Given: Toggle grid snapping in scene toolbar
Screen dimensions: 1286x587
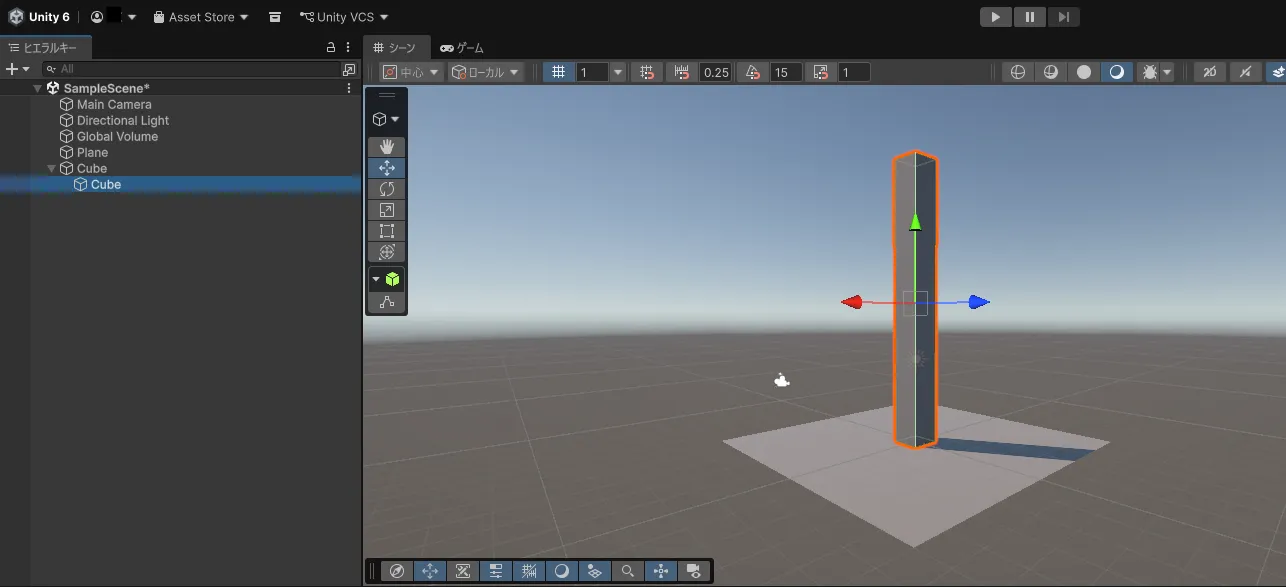Looking at the screenshot, I should tap(647, 72).
